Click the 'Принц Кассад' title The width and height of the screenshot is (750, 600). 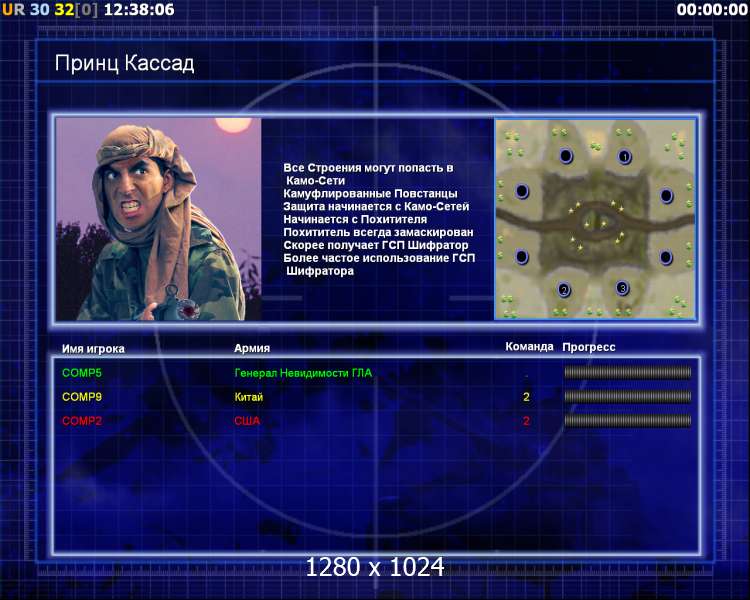click(x=124, y=63)
